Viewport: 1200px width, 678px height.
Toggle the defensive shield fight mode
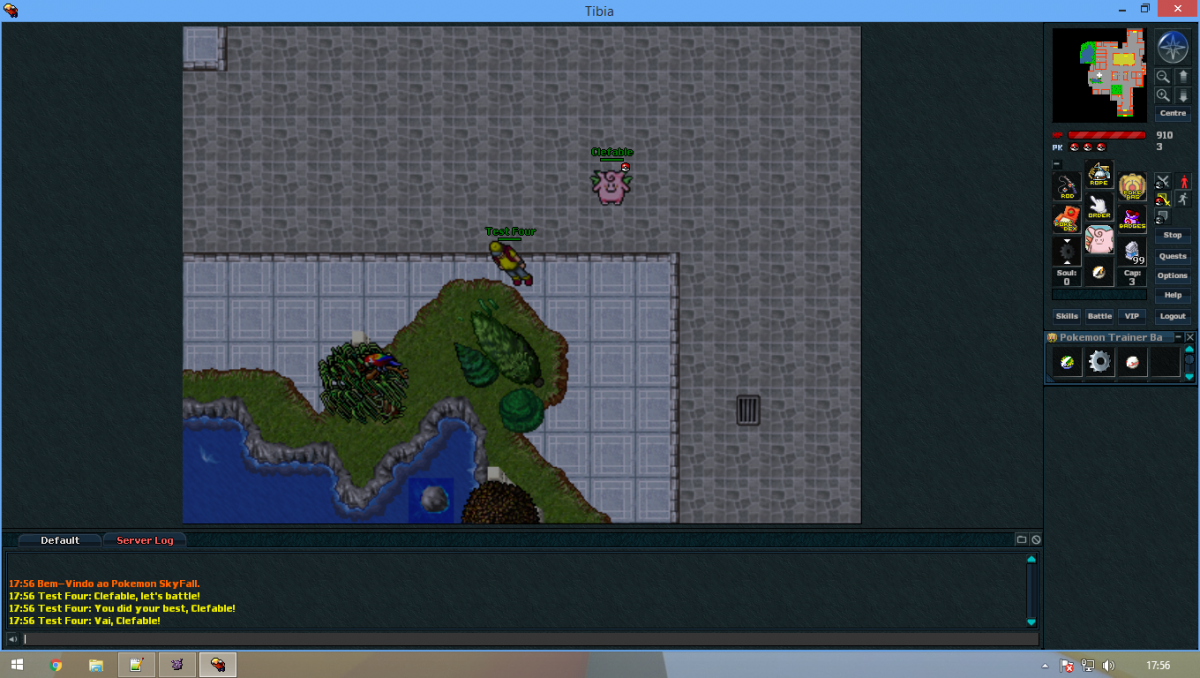click(1164, 217)
